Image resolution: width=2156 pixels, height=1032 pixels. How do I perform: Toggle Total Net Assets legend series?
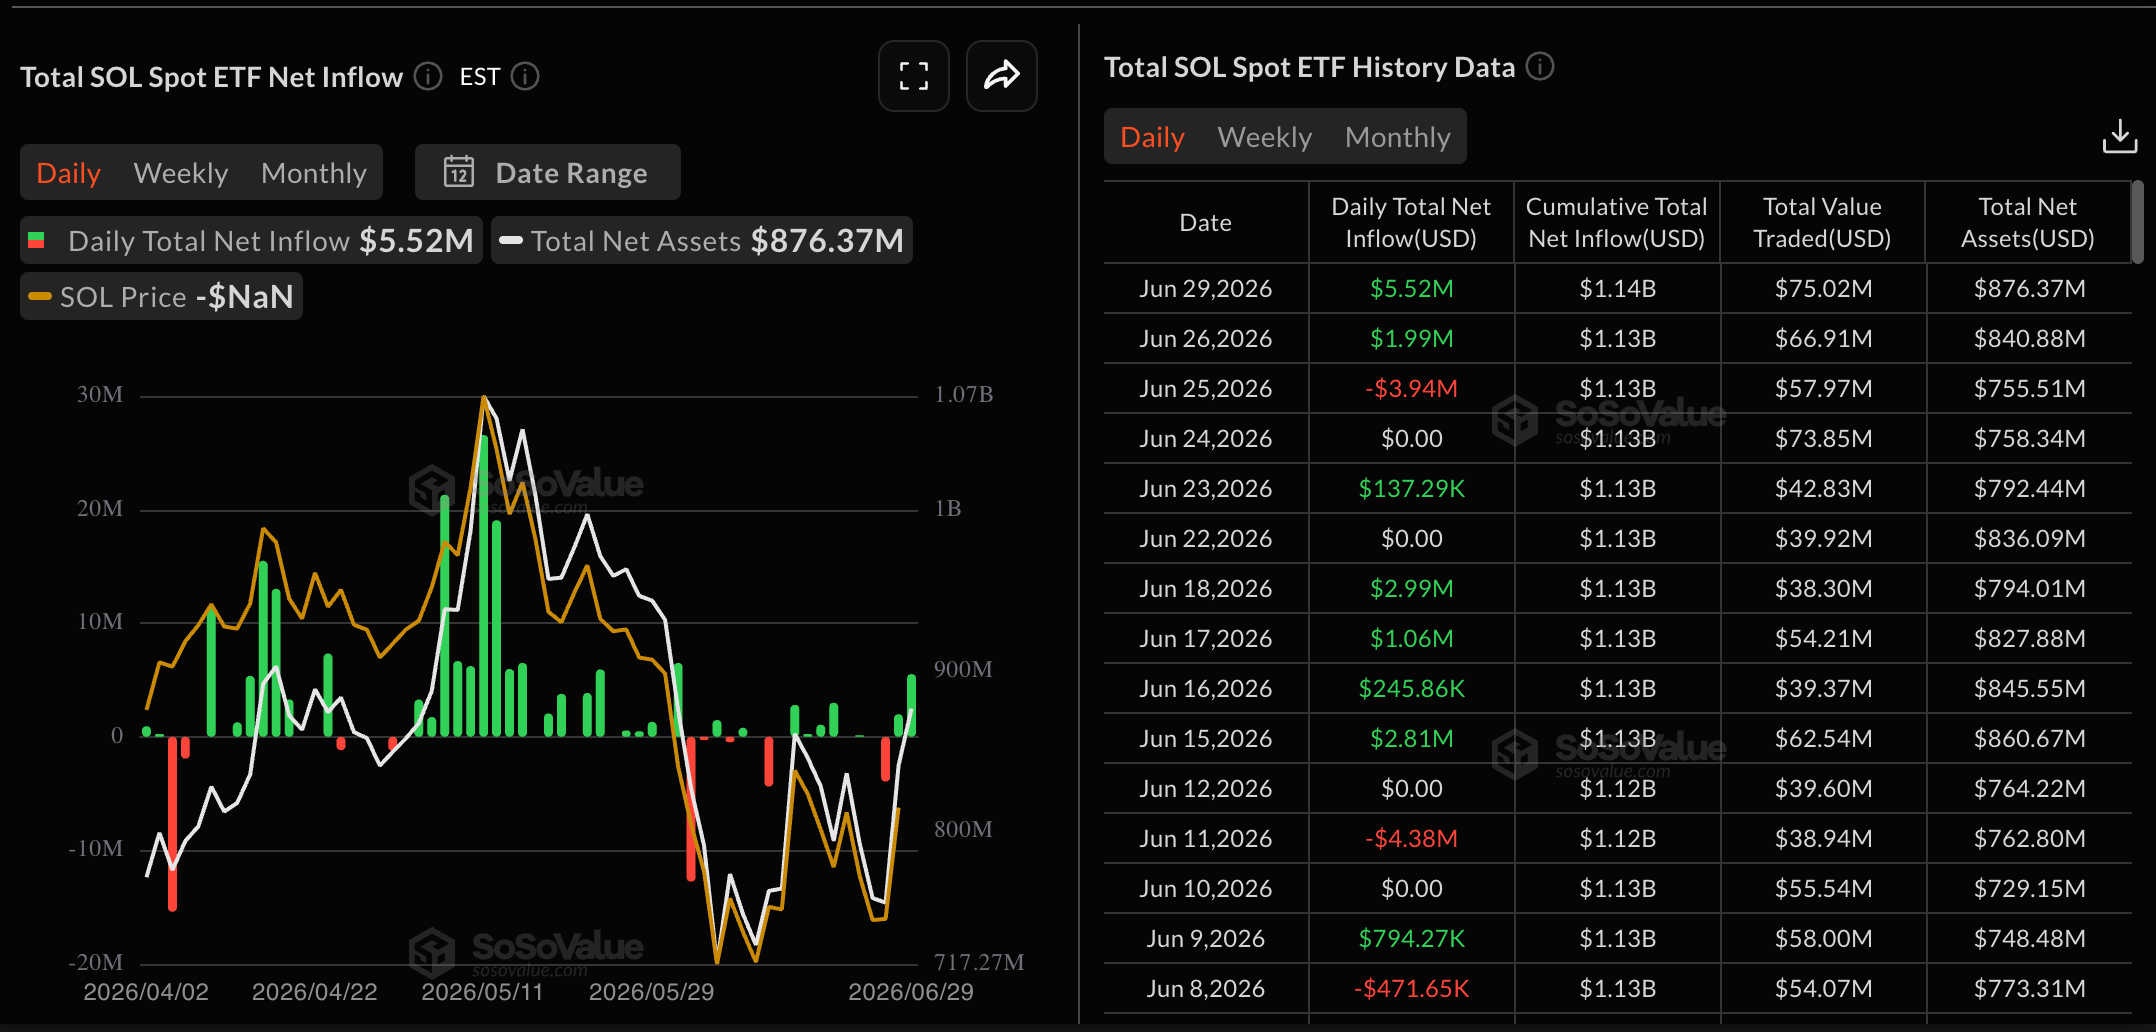(701, 241)
